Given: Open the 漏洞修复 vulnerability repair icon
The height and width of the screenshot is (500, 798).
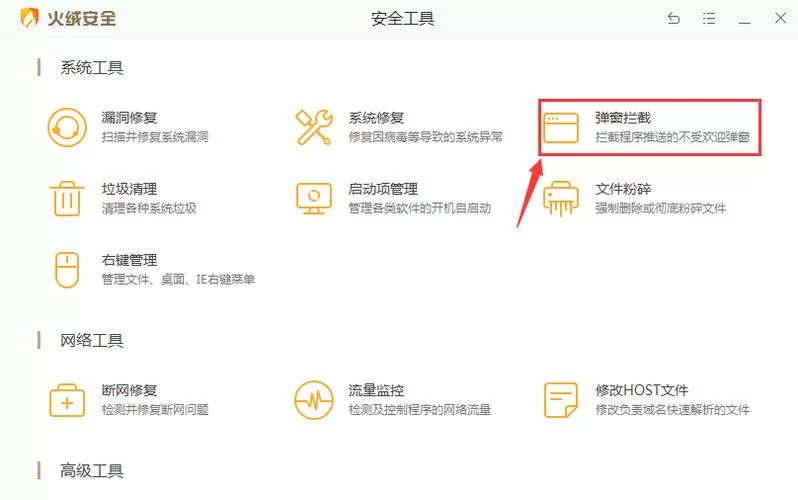Looking at the screenshot, I should pos(67,127).
